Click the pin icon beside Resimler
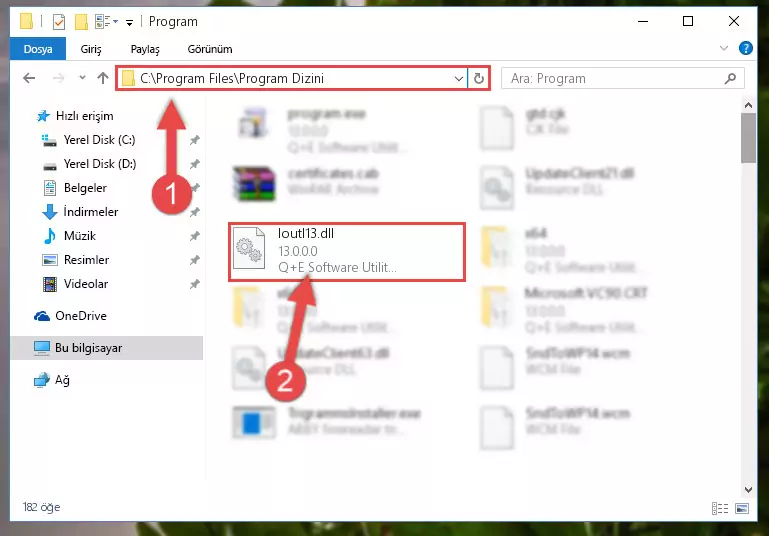769x536 pixels. [x=195, y=260]
